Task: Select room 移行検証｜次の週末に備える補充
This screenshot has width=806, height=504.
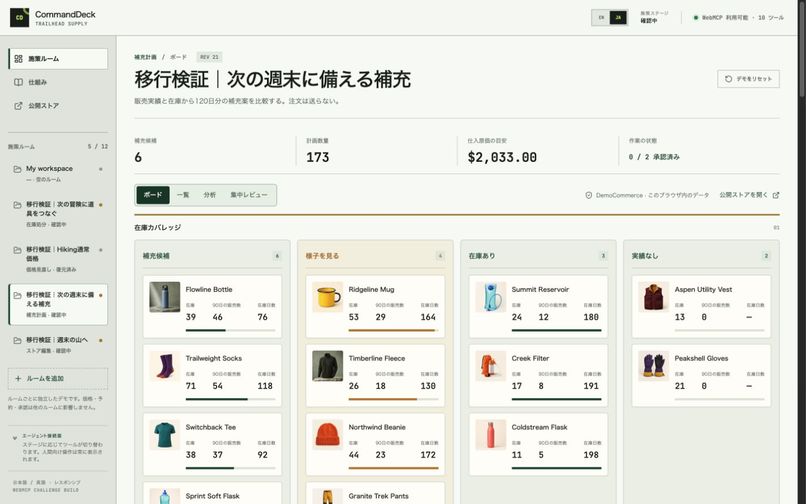Action: pyautogui.click(x=58, y=304)
